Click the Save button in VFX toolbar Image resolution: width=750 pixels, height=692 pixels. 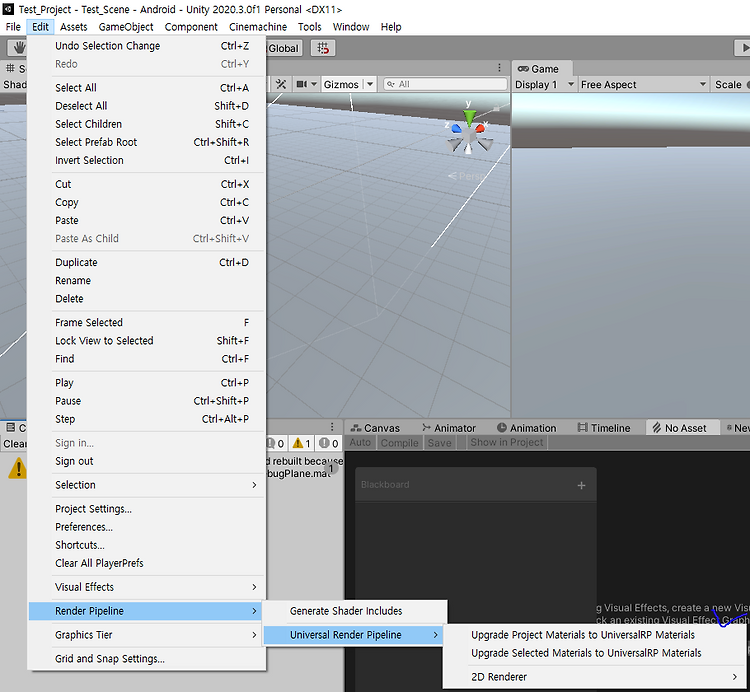point(440,443)
